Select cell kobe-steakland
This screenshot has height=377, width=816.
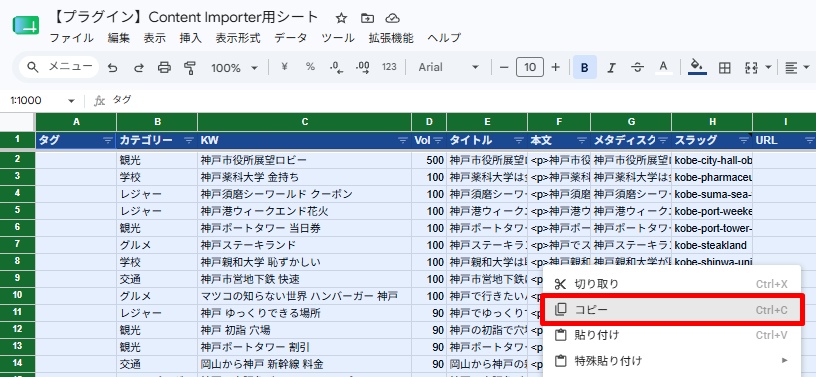(712, 245)
